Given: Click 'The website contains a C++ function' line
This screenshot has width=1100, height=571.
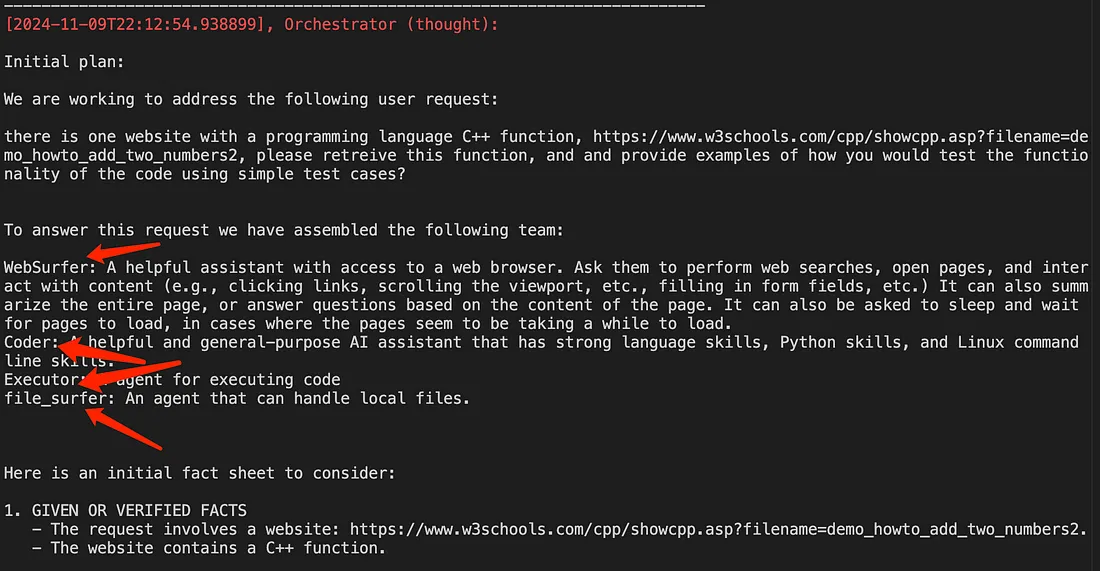Looking at the screenshot, I should click(217, 548).
